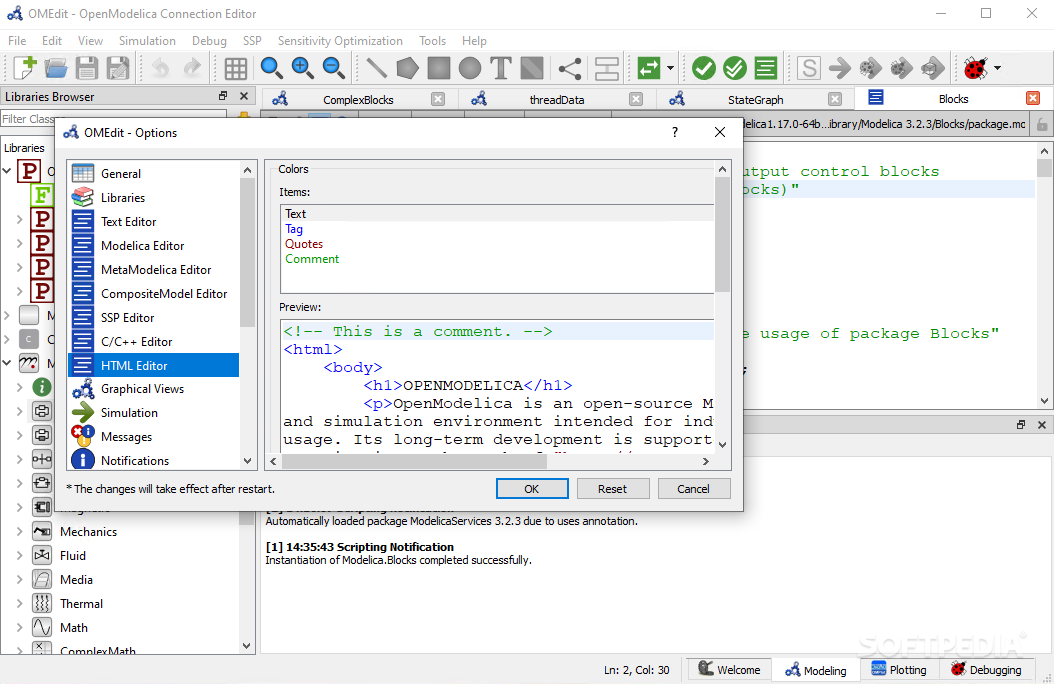Click the Redo arrow icon
The image size is (1054, 684).
(x=192, y=68)
